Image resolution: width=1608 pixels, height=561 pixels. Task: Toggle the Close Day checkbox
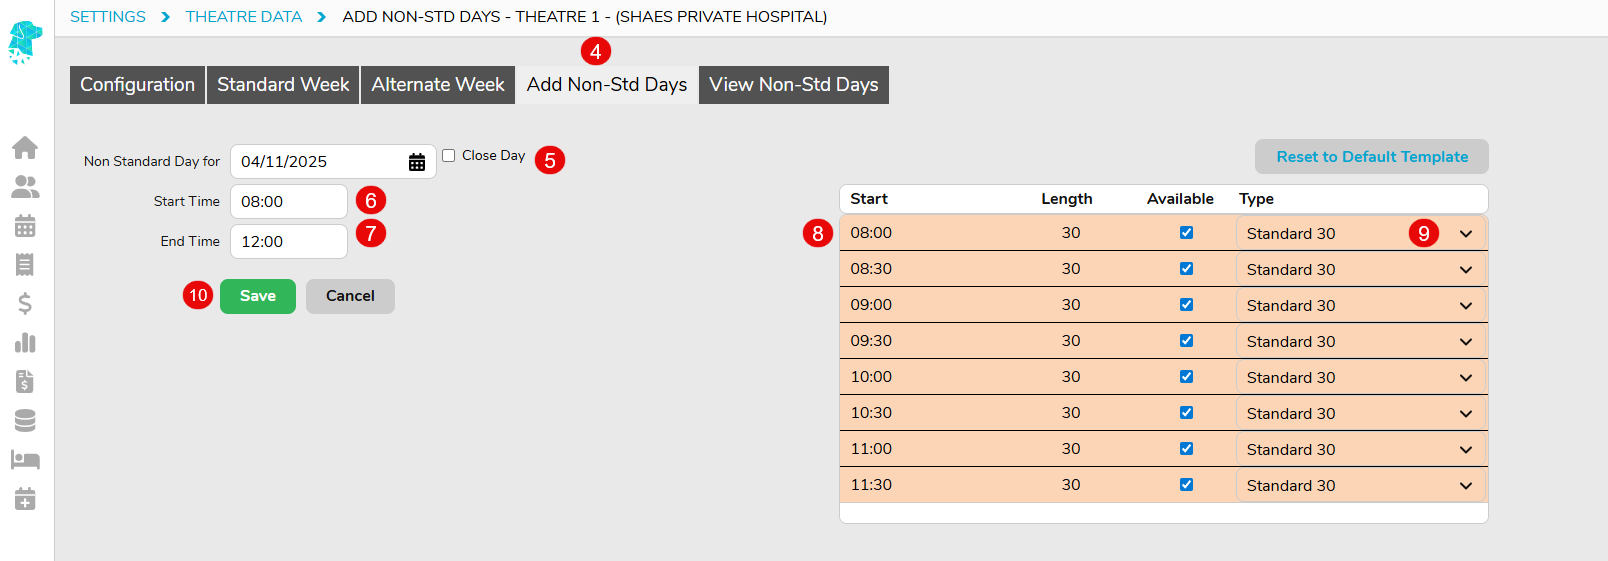(x=449, y=155)
